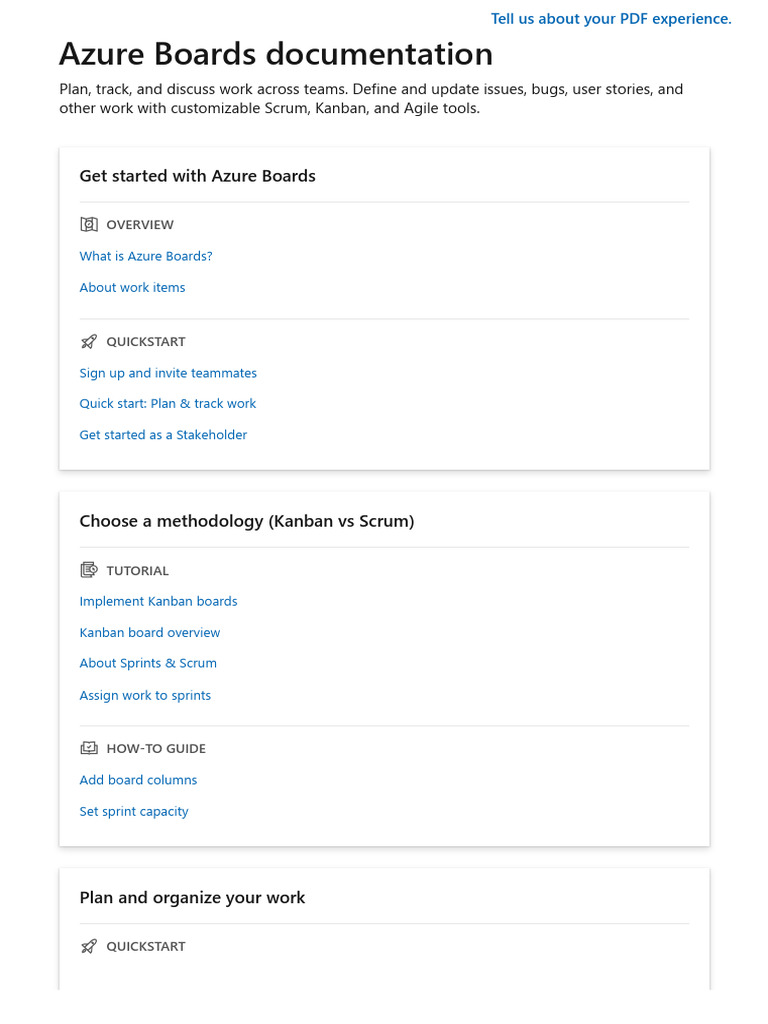Select Quick start: Plan & track work
Screen dimensions: 768x1024
tap(168, 404)
